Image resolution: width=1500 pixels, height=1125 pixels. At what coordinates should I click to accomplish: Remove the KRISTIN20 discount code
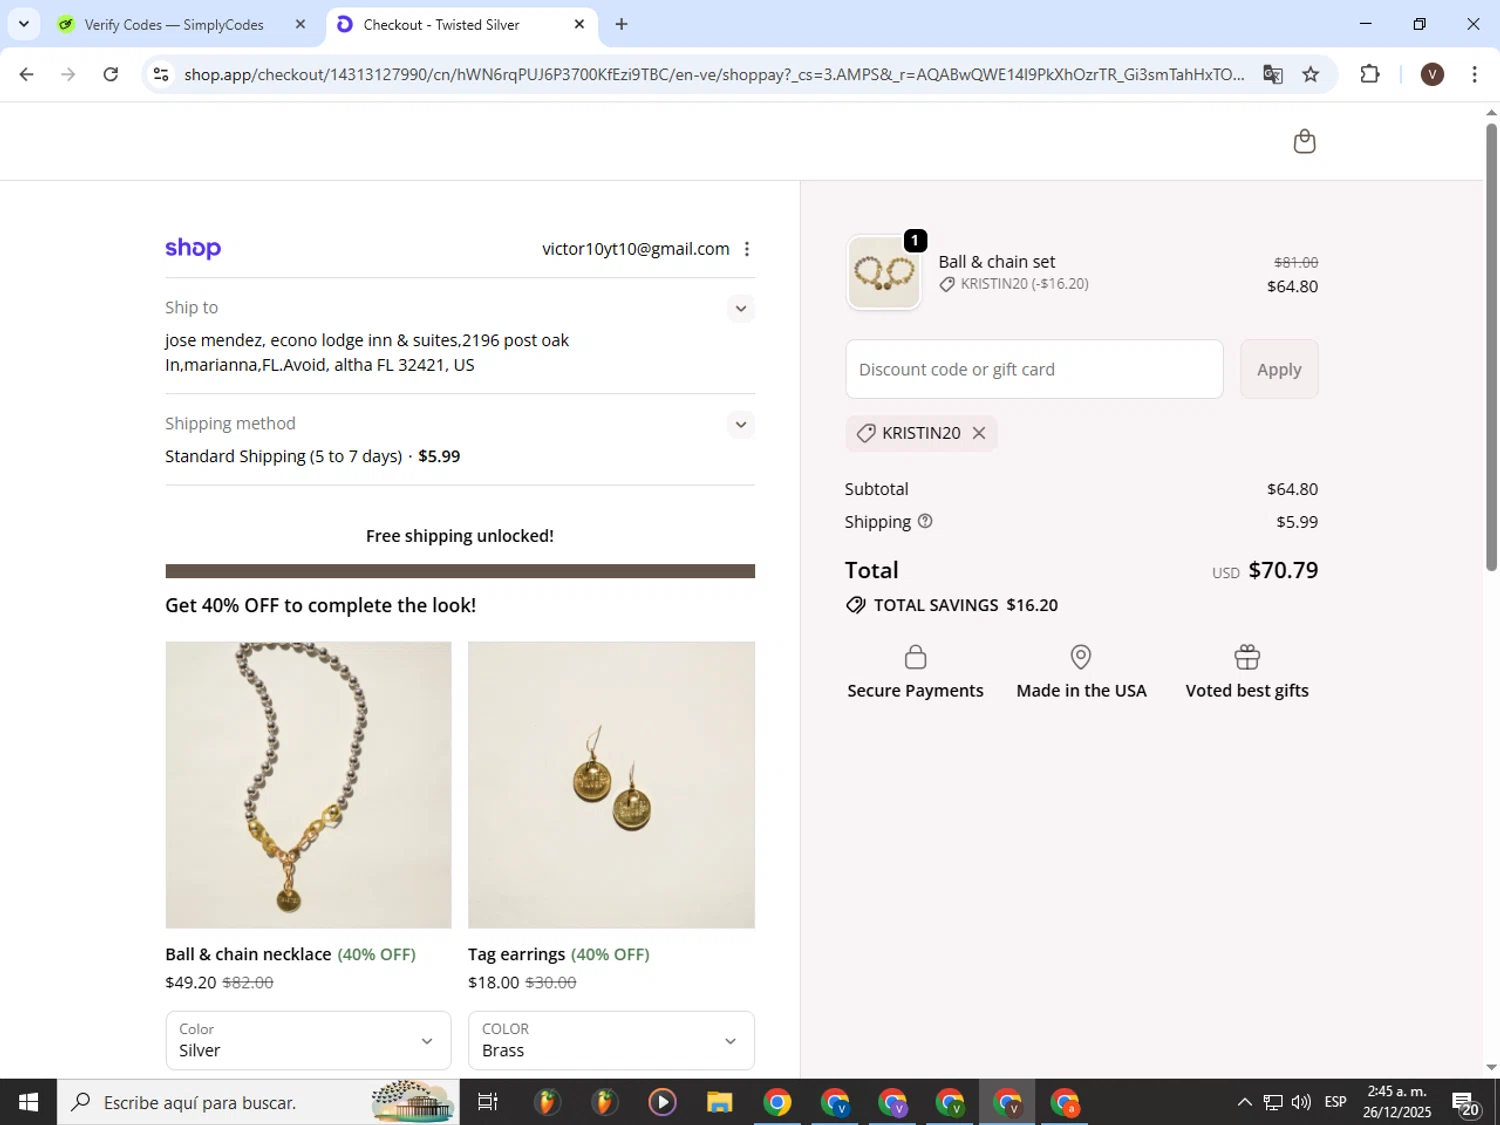coord(979,433)
